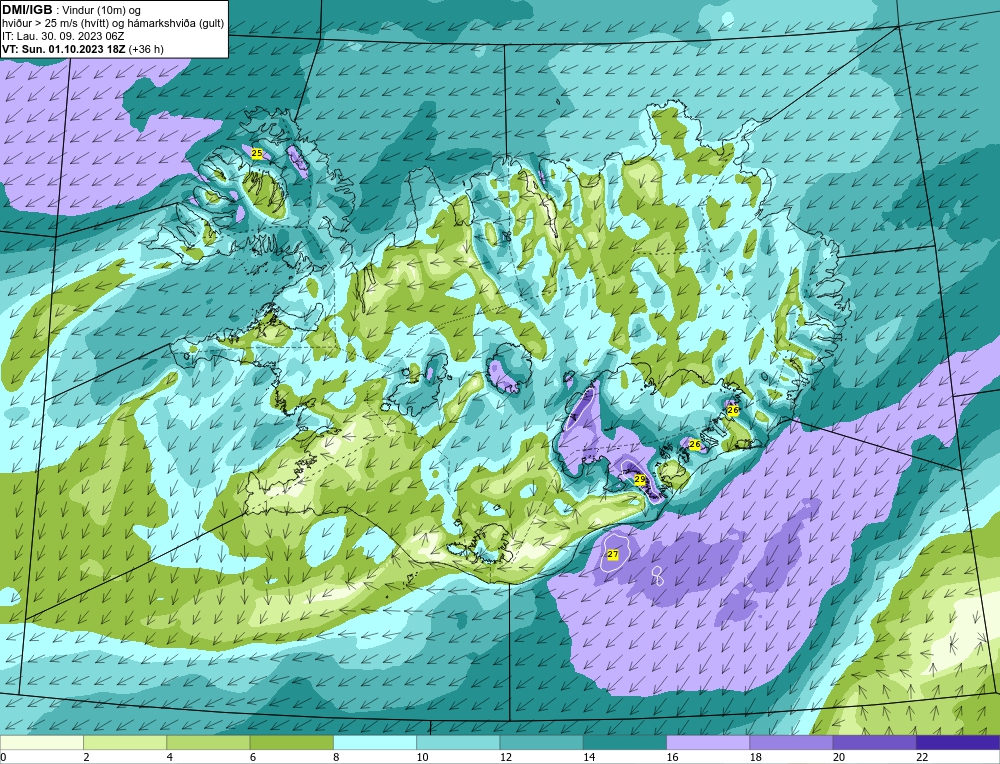The height and width of the screenshot is (764, 1000).
Task: Click the valid time 'VT: Sun. 01.10.2023 18Z'
Action: coord(64,49)
